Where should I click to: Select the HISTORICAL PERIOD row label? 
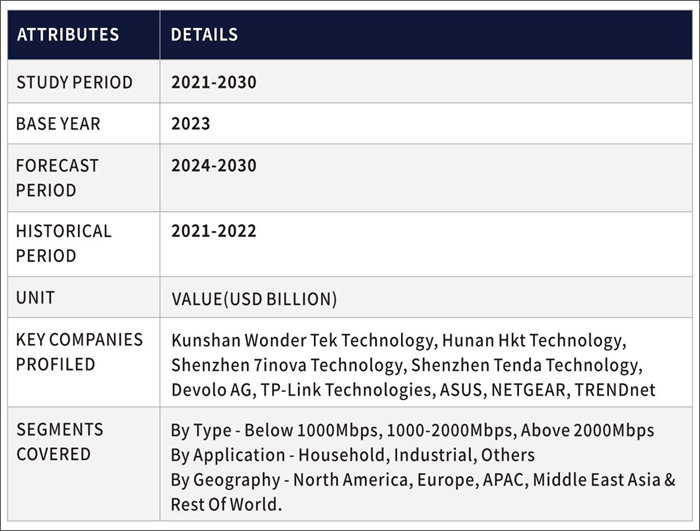click(63, 243)
